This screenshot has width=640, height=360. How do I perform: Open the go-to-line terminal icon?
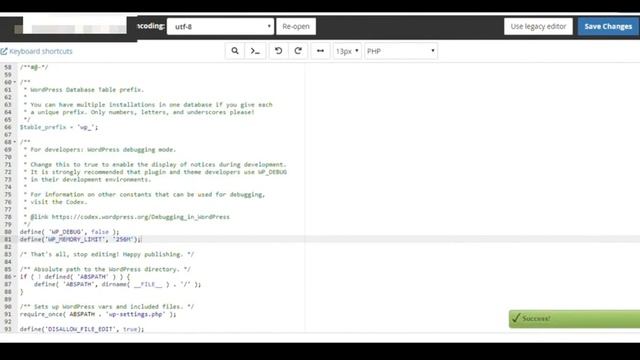tap(255, 51)
